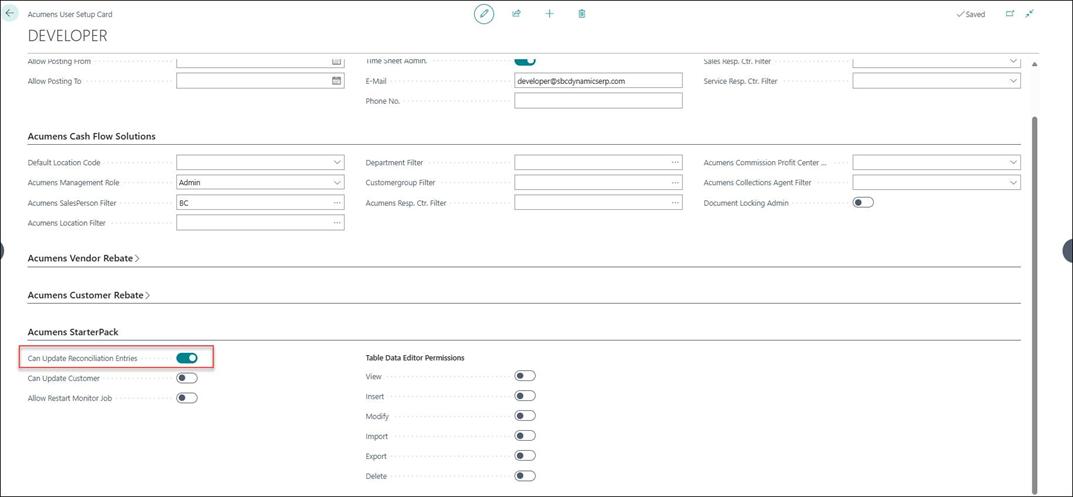The height and width of the screenshot is (497, 1073).
Task: Click the Document Locking Admin label
Action: click(x=746, y=203)
